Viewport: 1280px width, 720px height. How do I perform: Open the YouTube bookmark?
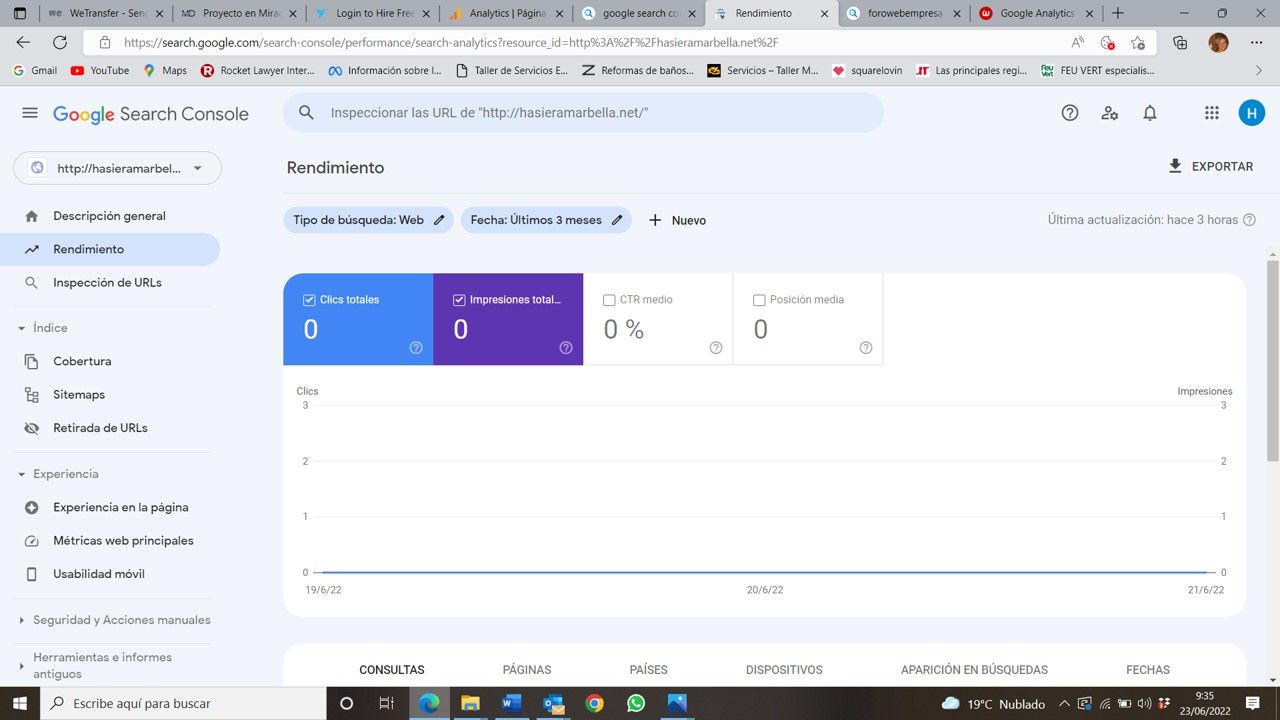(100, 71)
